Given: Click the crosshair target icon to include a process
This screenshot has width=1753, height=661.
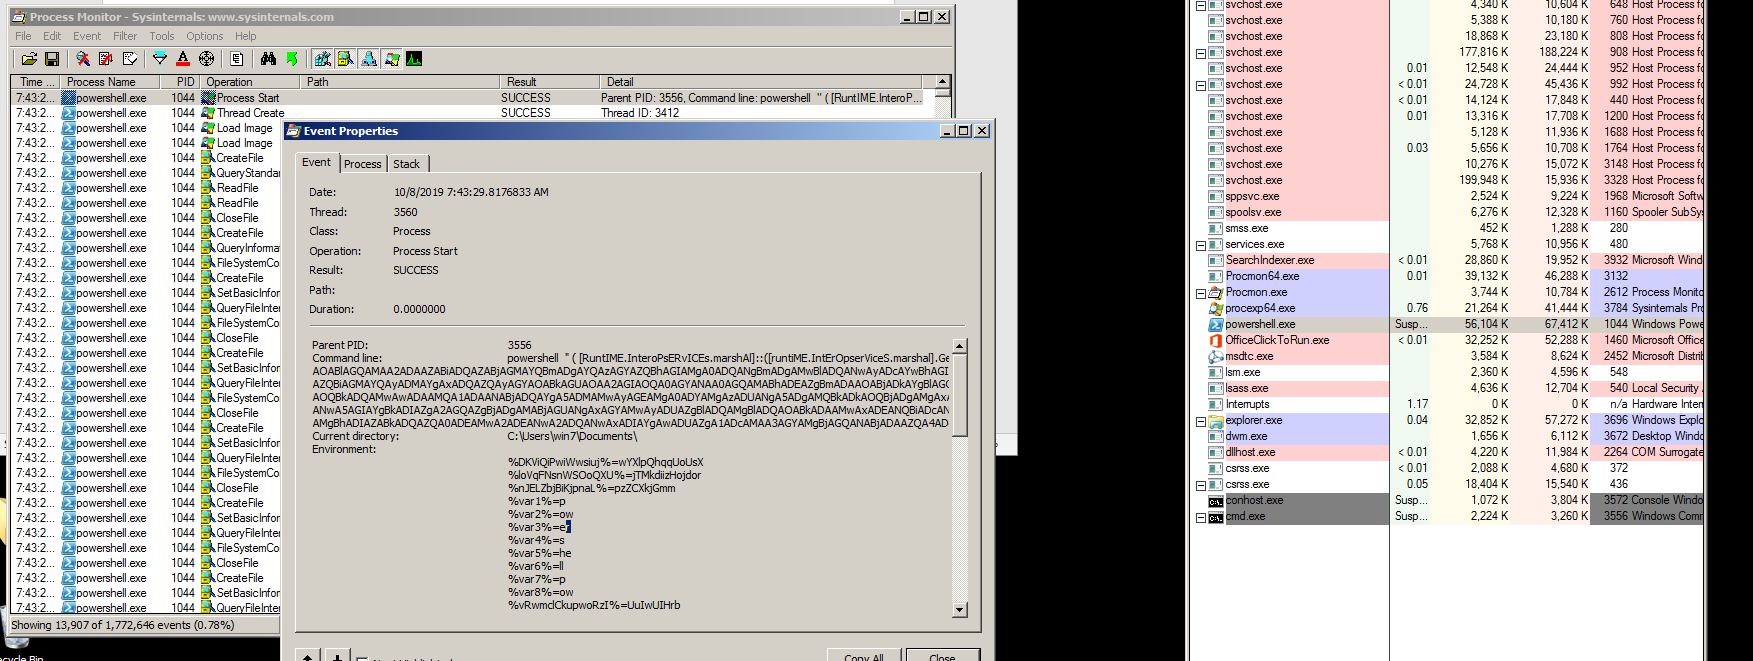Looking at the screenshot, I should click(x=206, y=59).
